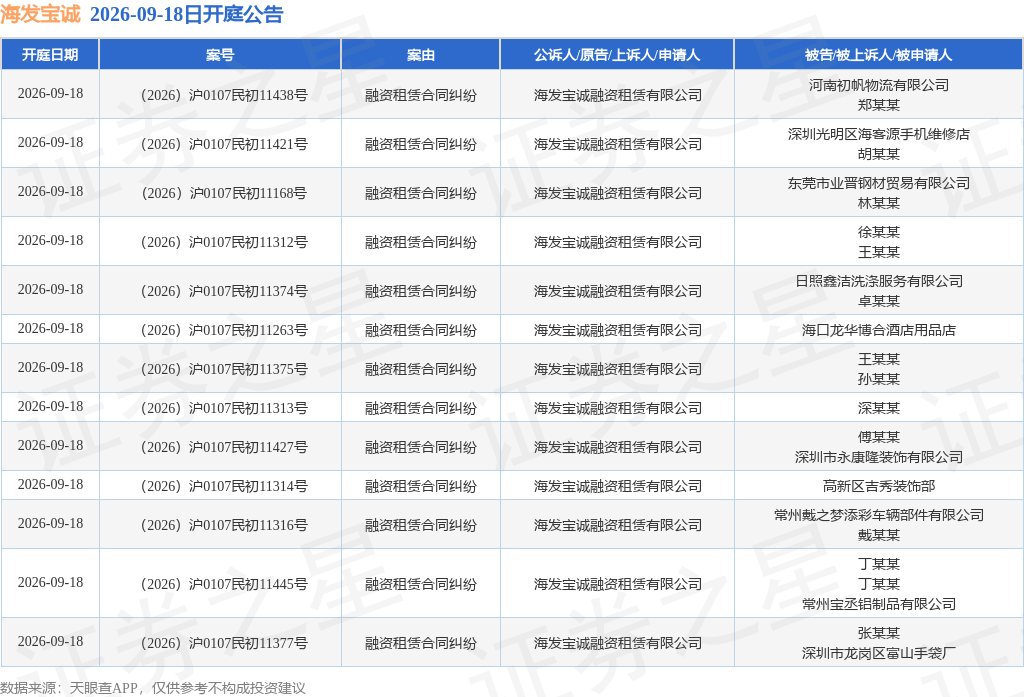Select case number 沪0107民初11312号
This screenshot has width=1024, height=697.
[224, 242]
